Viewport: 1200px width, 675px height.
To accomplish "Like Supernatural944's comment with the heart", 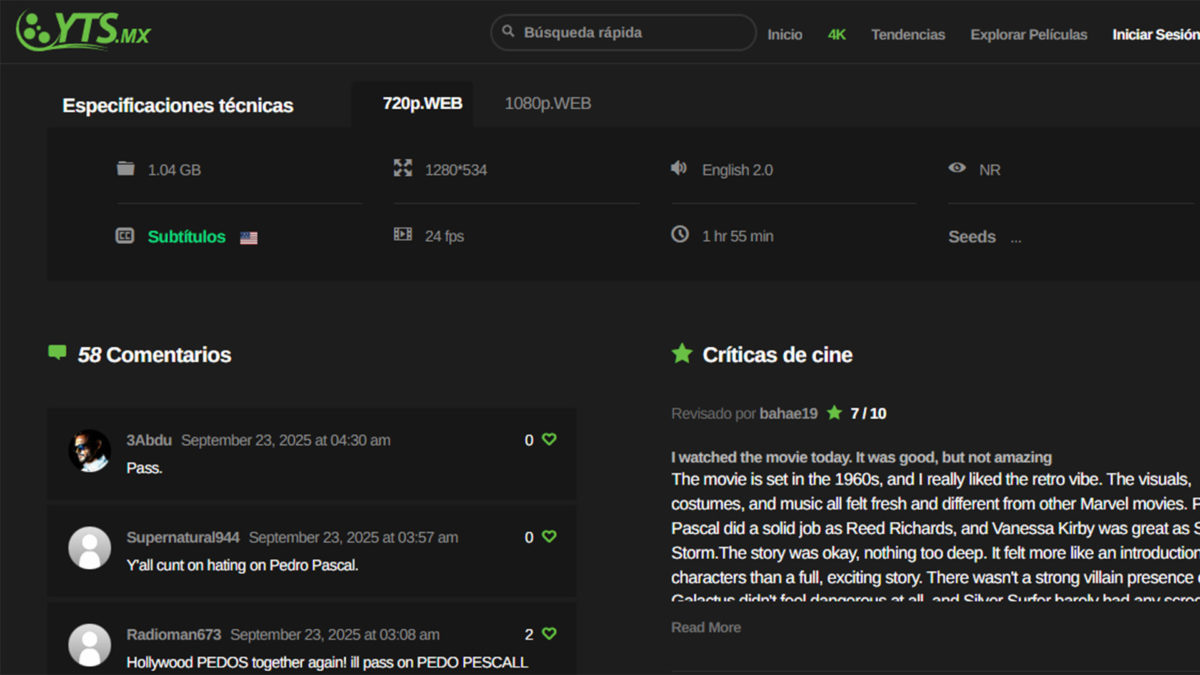I will click(x=549, y=536).
